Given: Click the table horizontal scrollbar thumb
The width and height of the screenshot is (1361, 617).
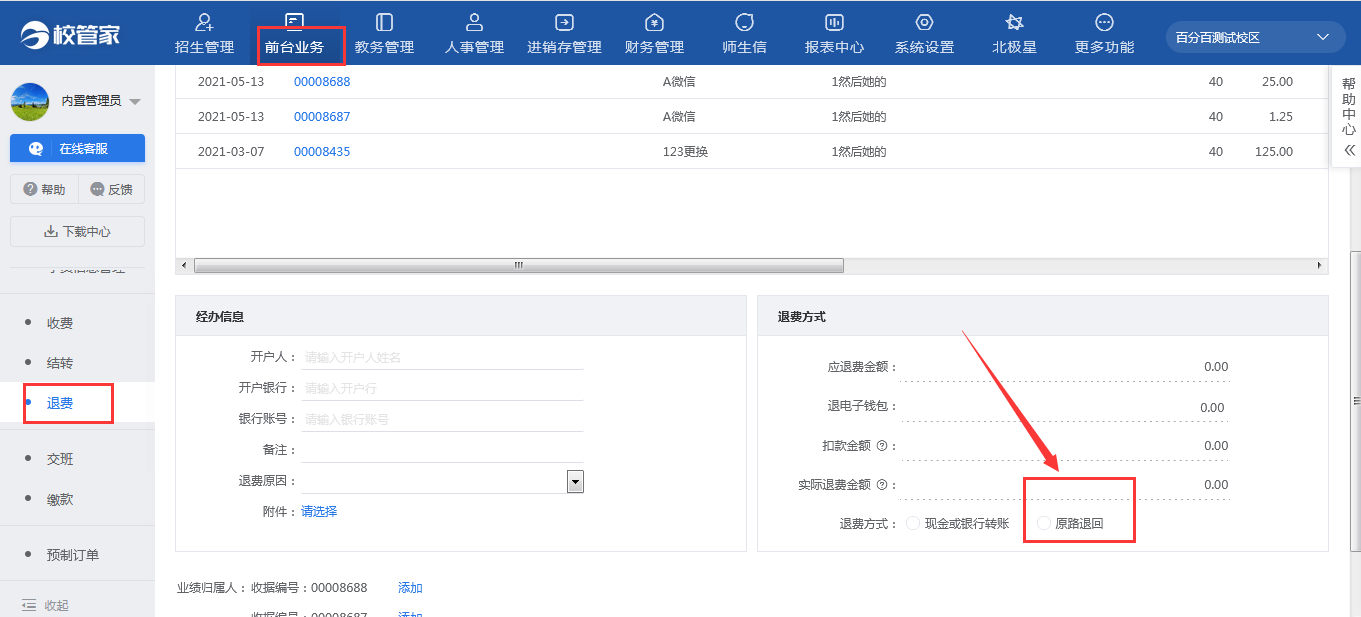Looking at the screenshot, I should click(518, 265).
